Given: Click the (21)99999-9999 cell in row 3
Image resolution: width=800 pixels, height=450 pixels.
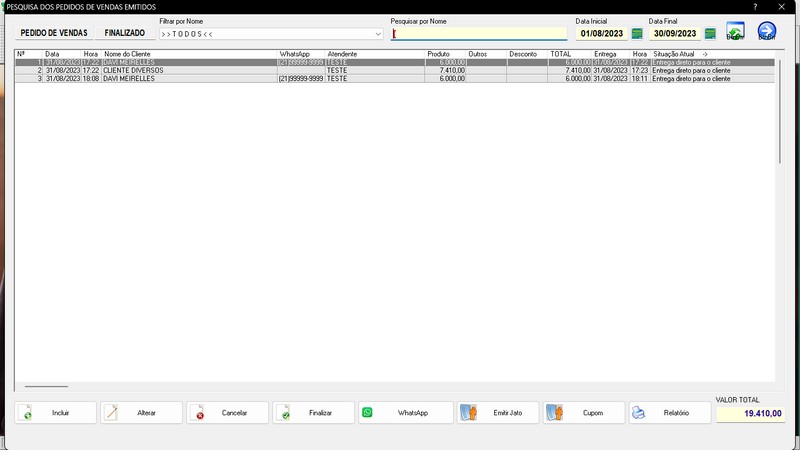Looking at the screenshot, I should point(301,79).
